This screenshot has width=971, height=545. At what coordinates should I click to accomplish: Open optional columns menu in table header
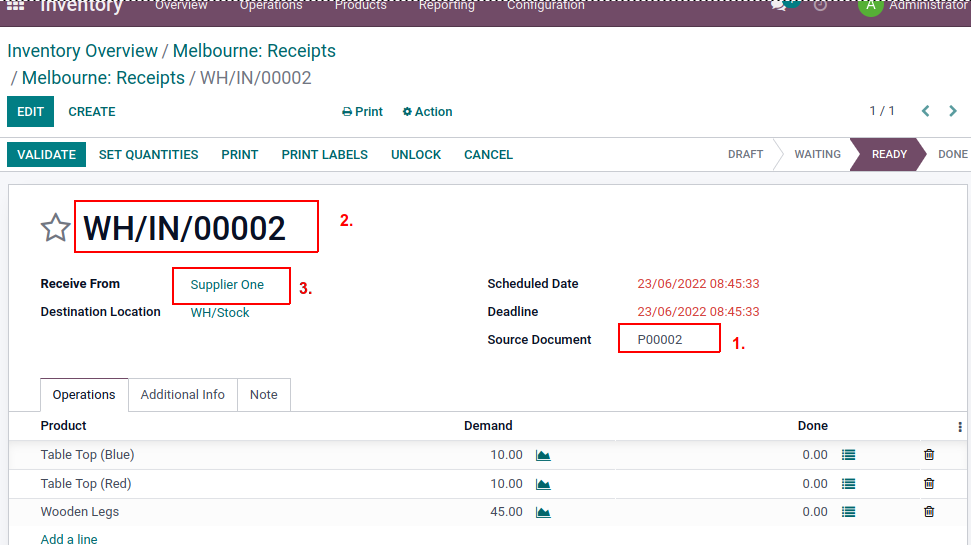pyautogui.click(x=960, y=427)
